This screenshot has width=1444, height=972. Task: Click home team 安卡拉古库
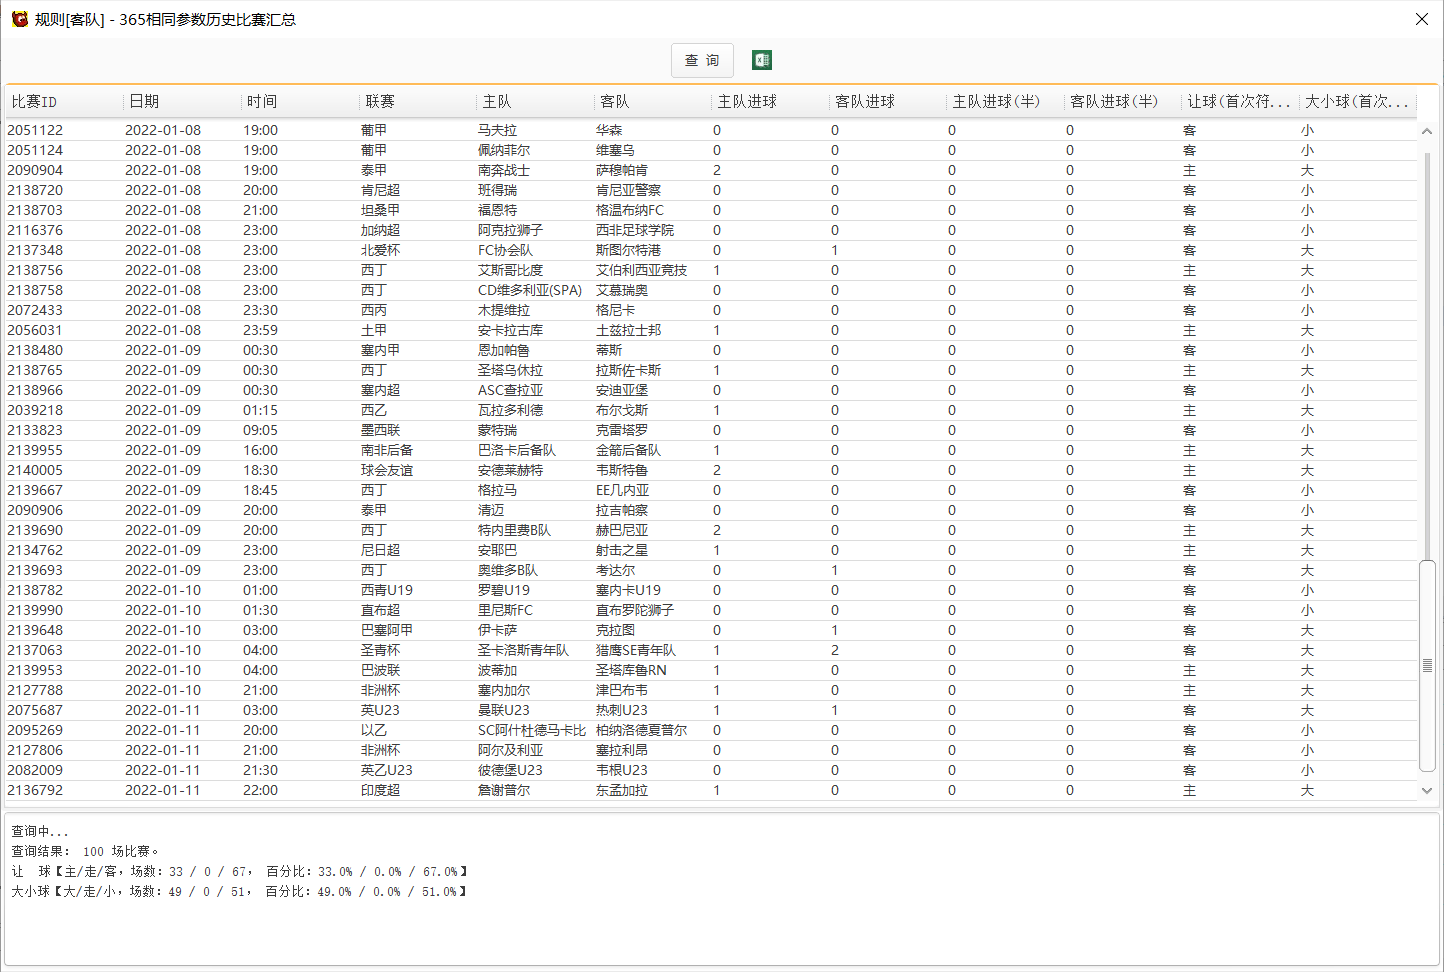click(x=510, y=330)
